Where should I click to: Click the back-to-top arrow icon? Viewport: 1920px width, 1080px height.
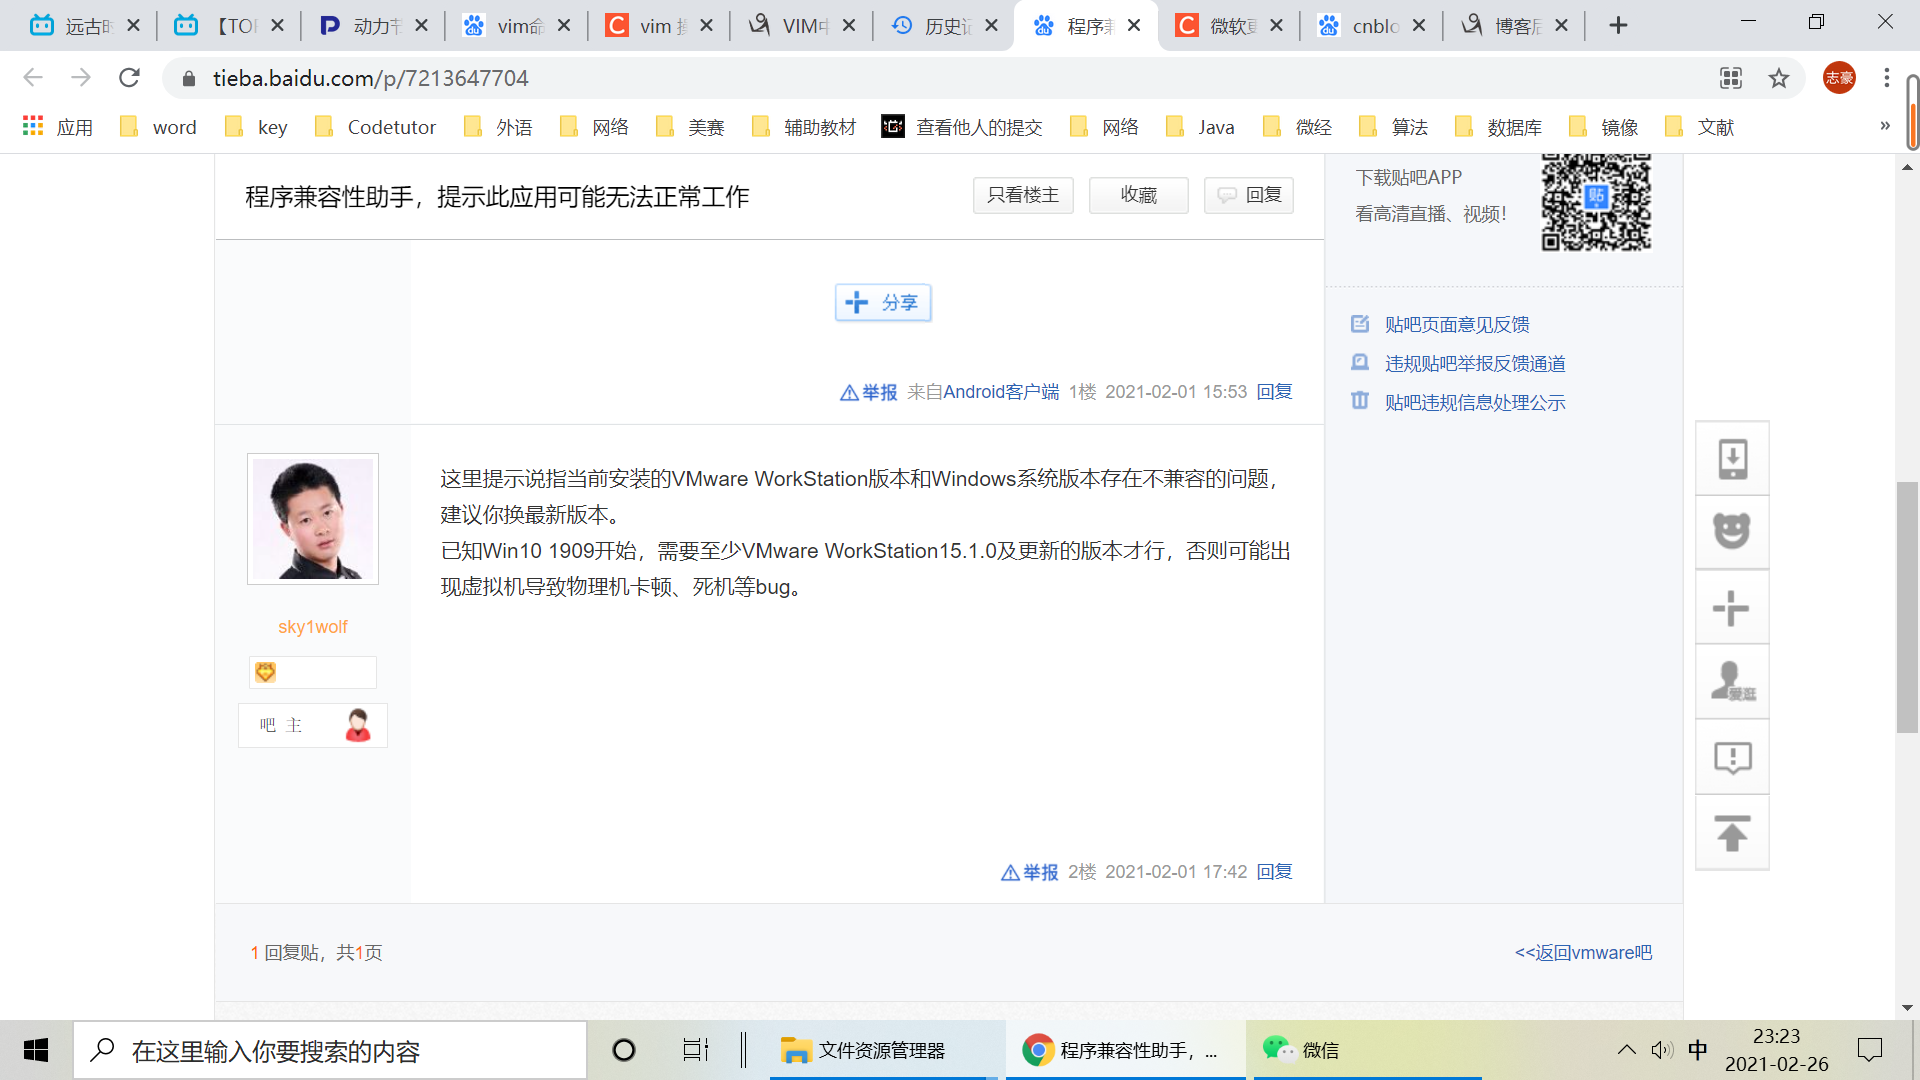(1732, 833)
